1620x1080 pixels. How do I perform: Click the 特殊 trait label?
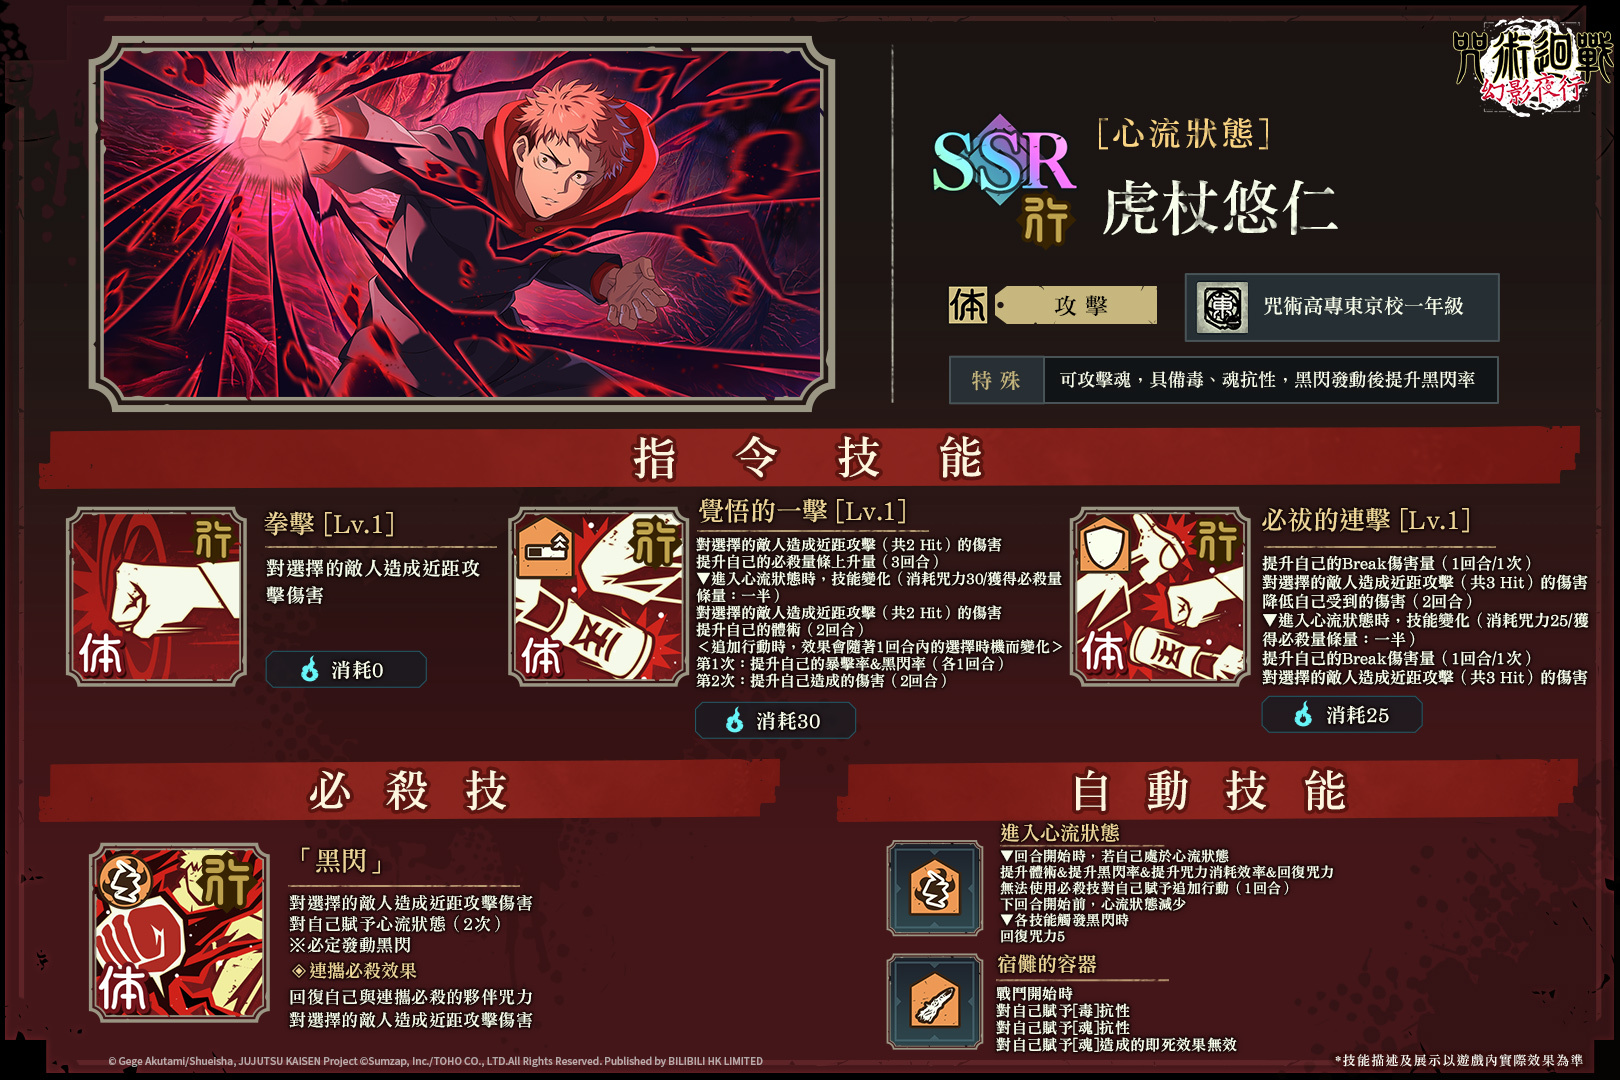[996, 380]
